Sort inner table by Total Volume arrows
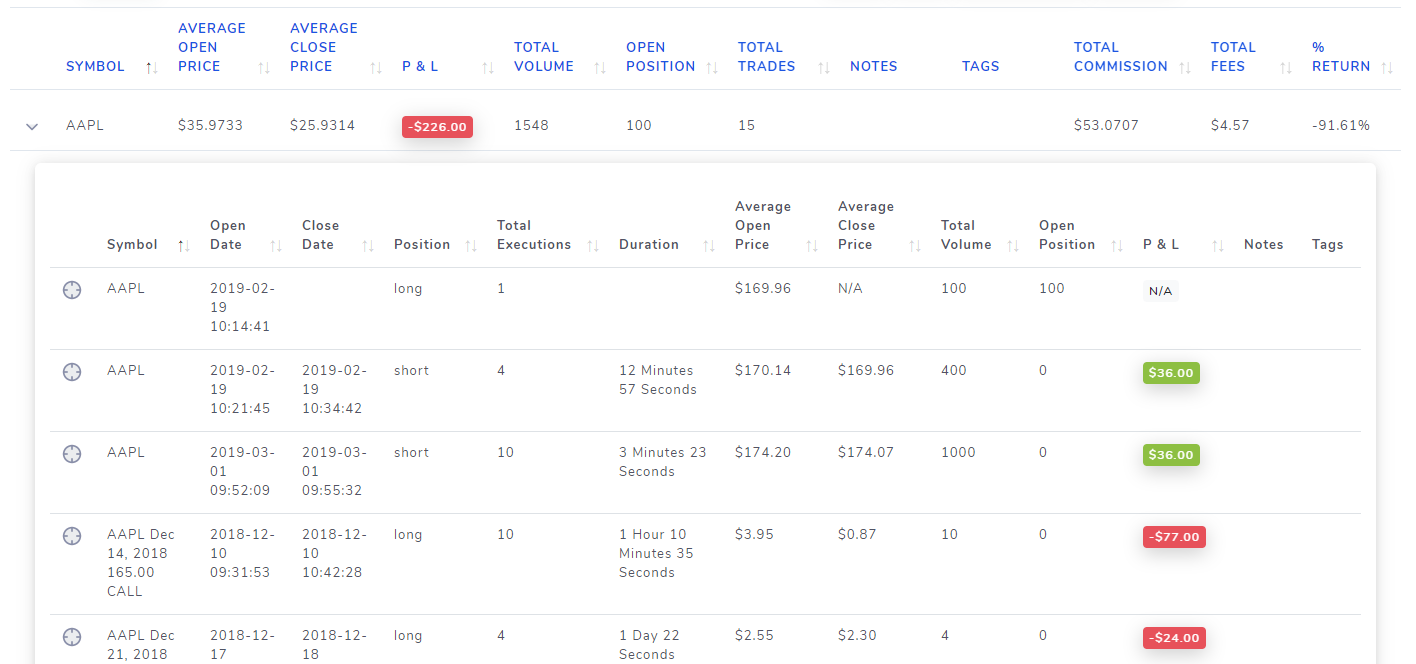Viewport: 1416px width, 664px height. click(1012, 245)
